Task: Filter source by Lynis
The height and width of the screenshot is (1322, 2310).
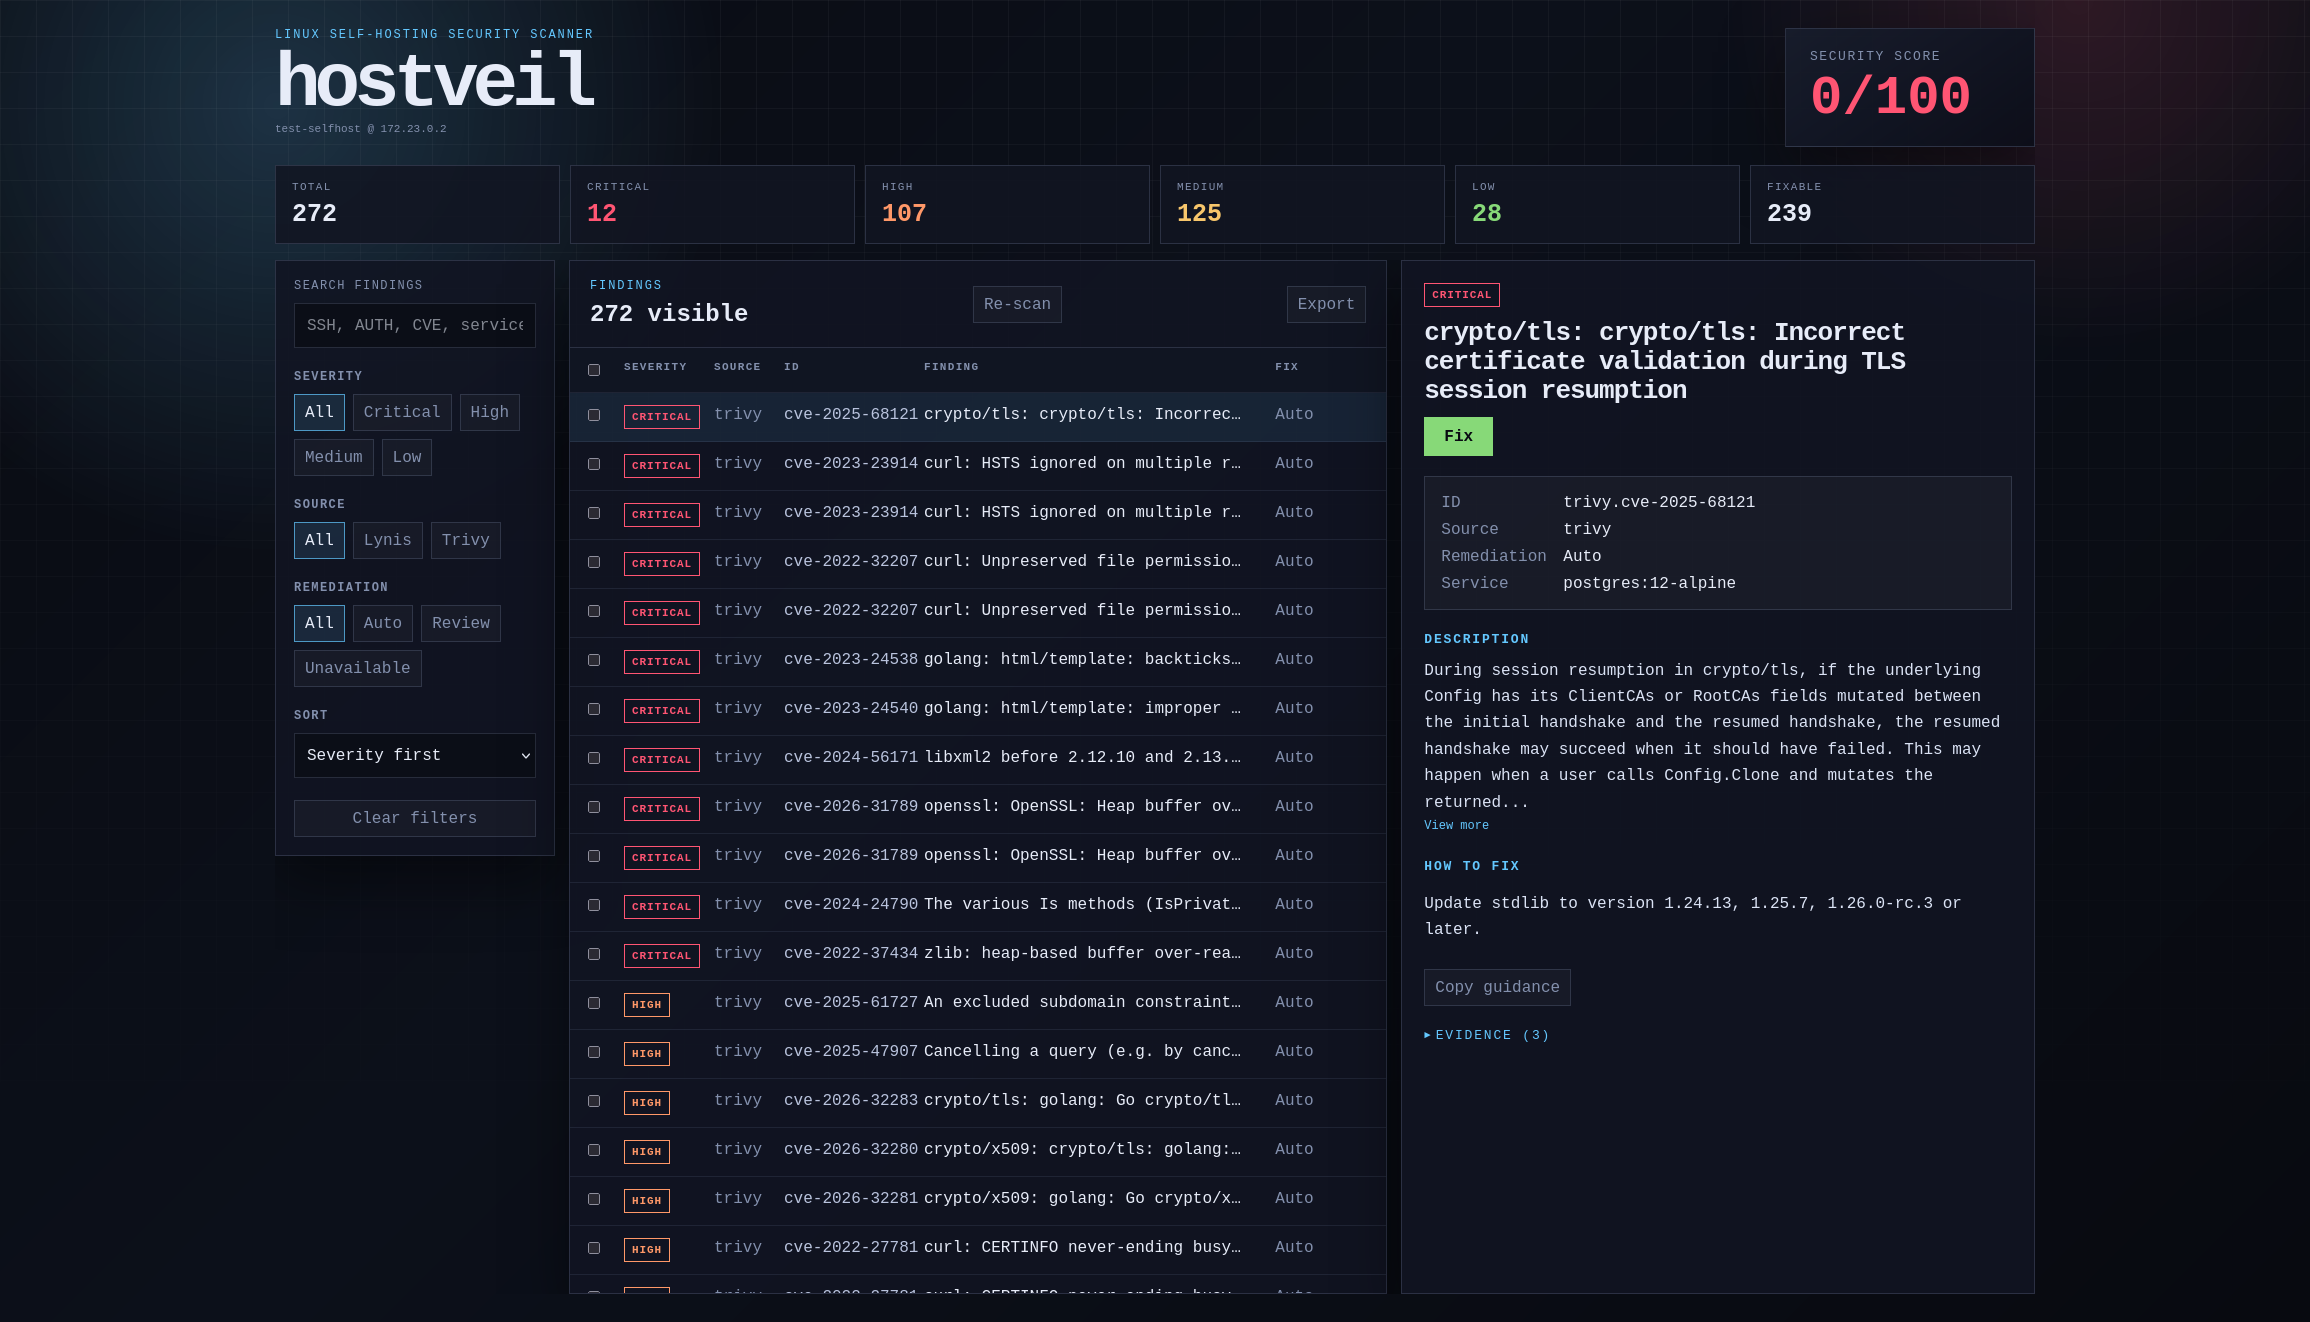Action: pos(388,540)
